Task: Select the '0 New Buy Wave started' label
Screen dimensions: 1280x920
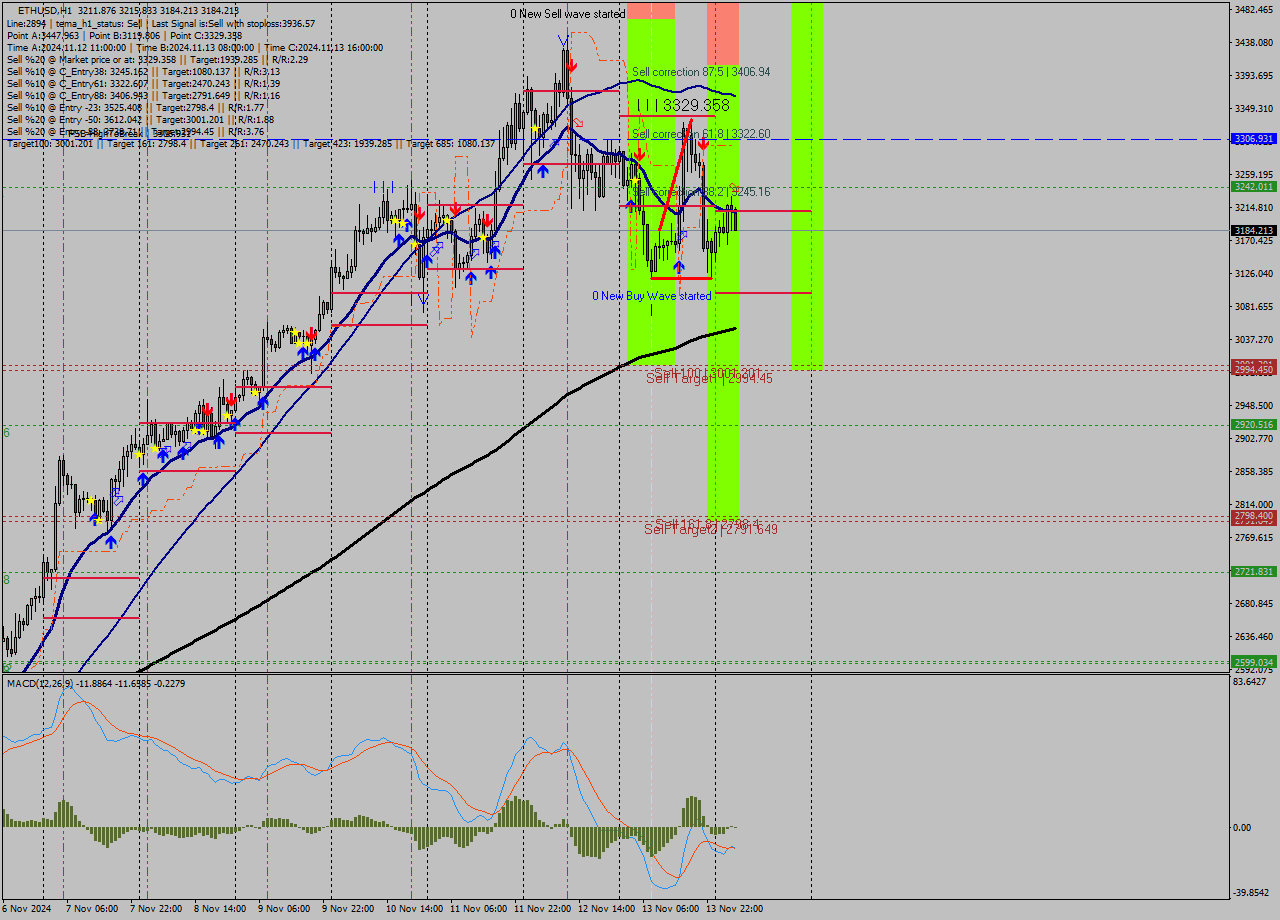Action: (652, 296)
